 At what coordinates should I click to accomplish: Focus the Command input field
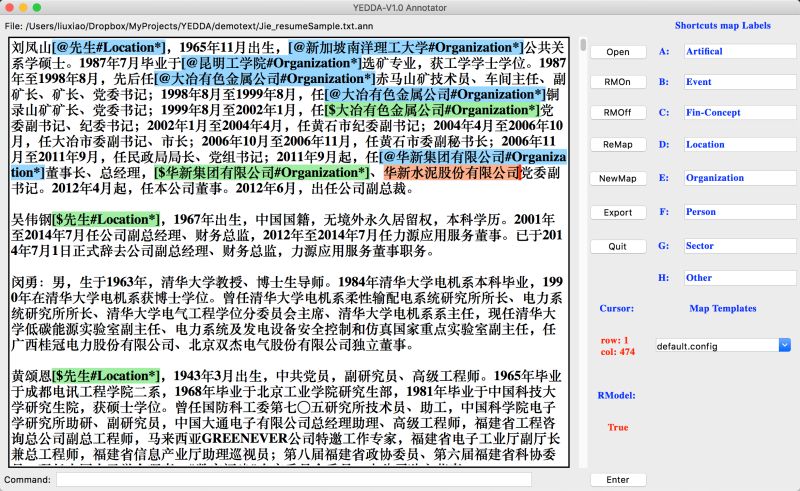point(294,479)
